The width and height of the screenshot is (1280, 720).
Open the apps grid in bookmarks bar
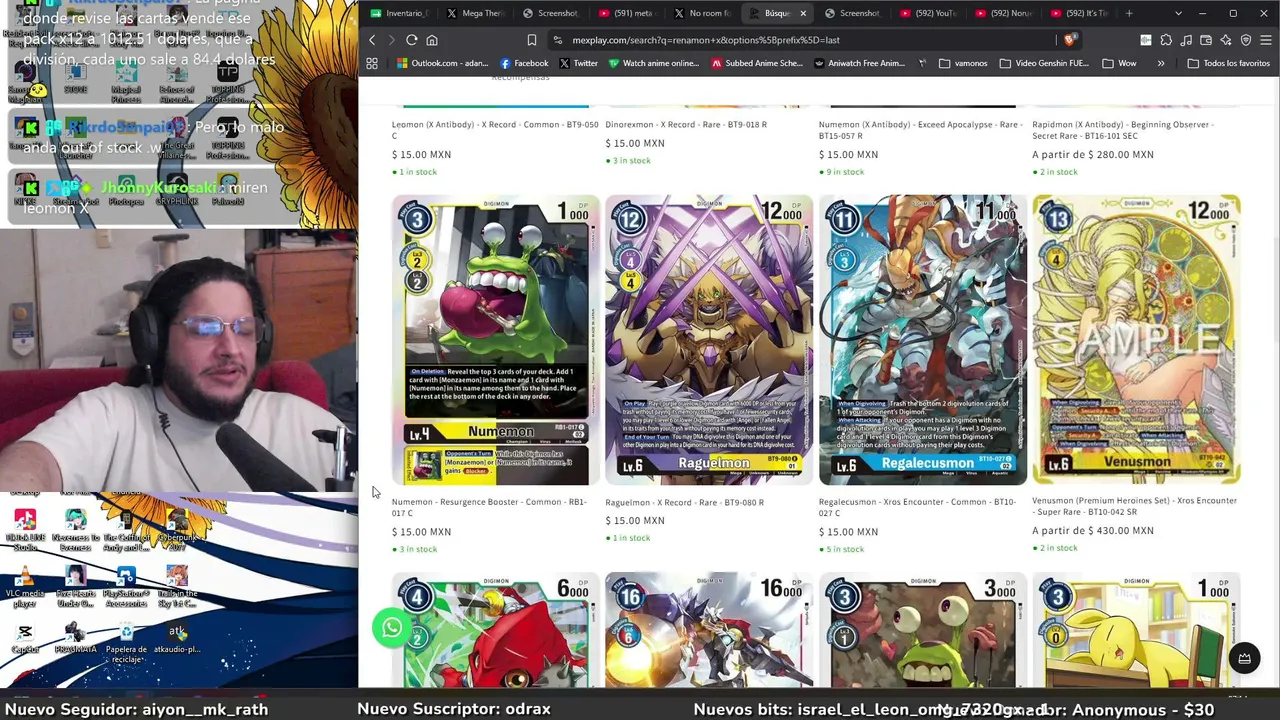[372, 63]
